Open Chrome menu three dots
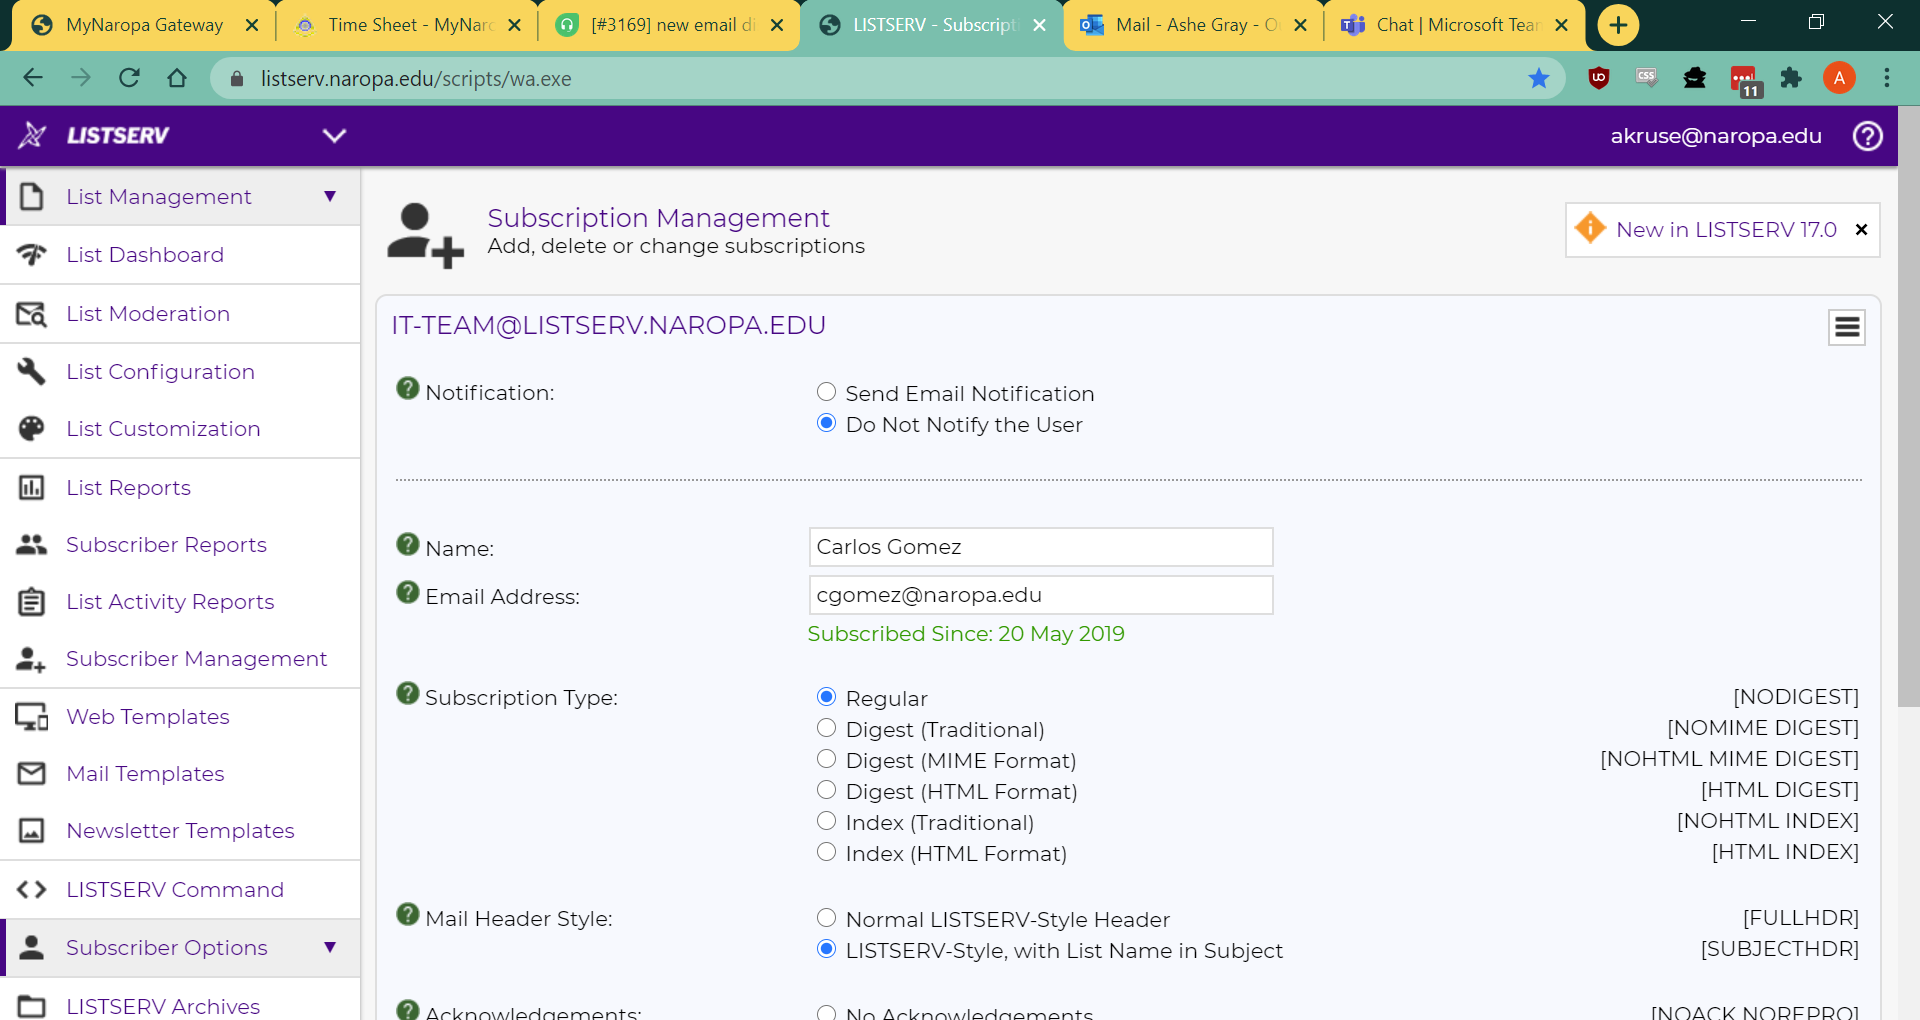This screenshot has width=1920, height=1020. [1887, 78]
